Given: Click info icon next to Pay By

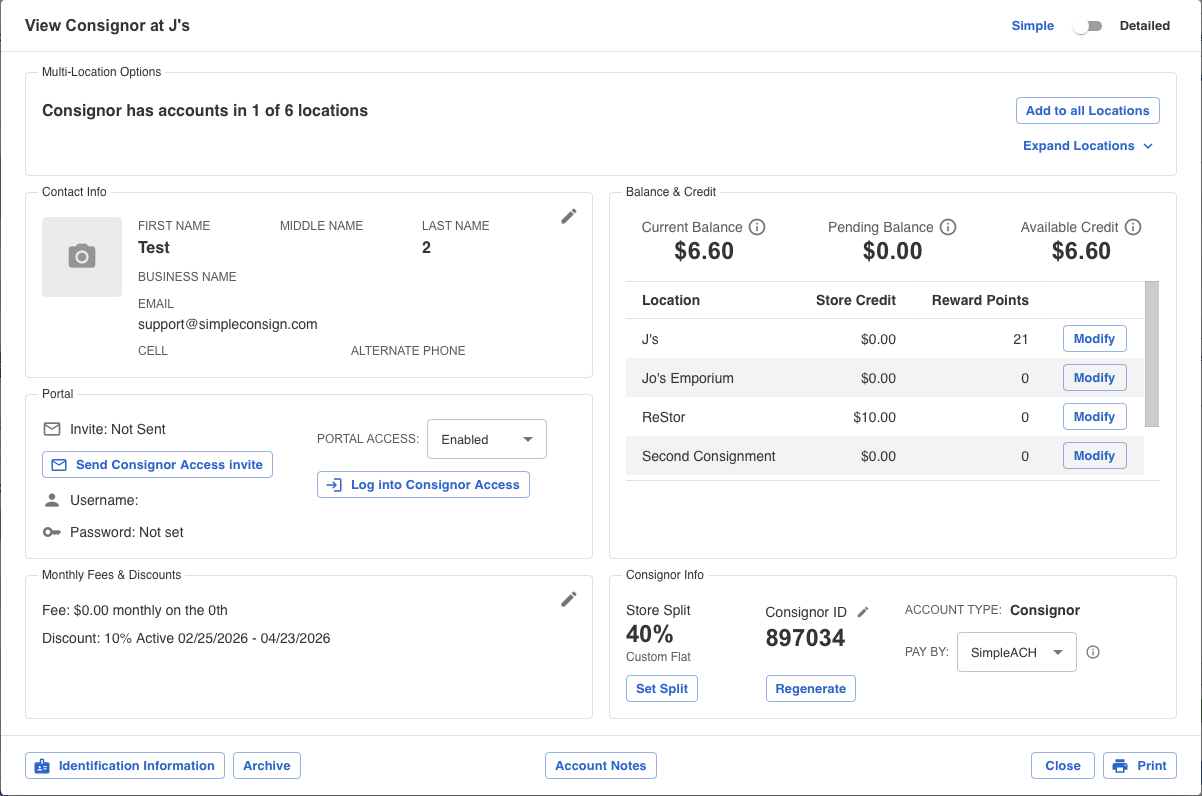Looking at the screenshot, I should (1093, 652).
